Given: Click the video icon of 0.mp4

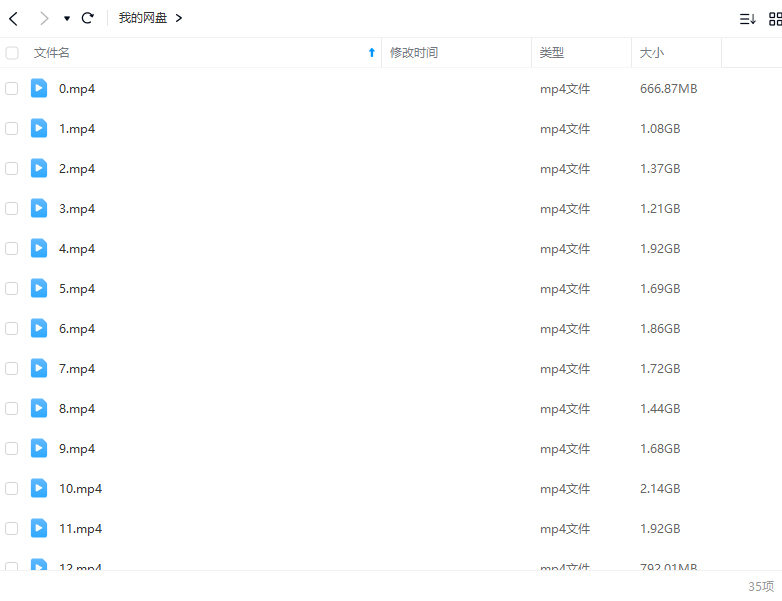Looking at the screenshot, I should (39, 88).
